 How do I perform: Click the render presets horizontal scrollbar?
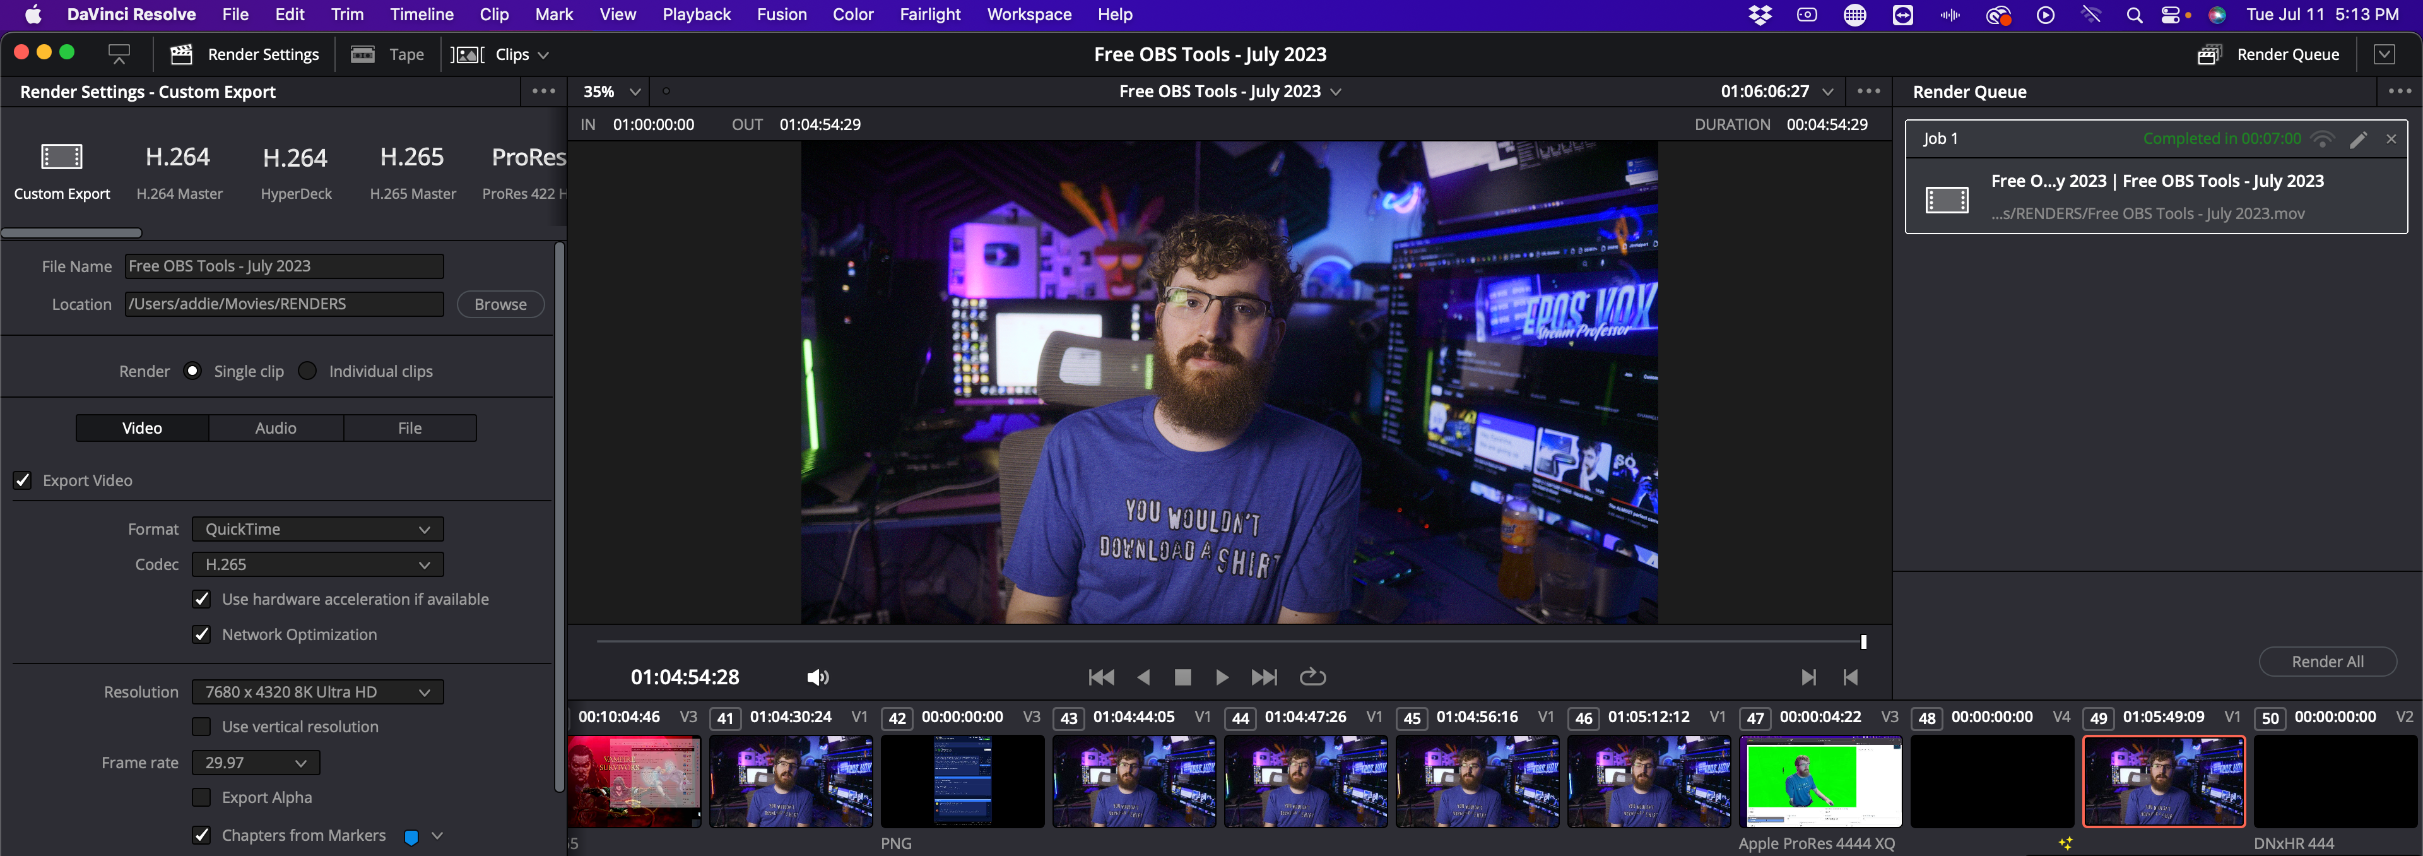72,233
